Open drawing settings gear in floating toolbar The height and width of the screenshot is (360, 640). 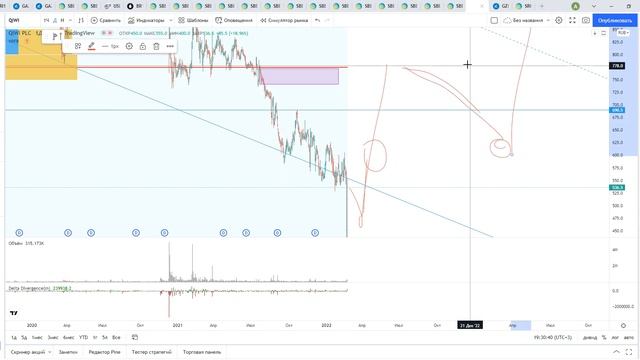coord(129,46)
